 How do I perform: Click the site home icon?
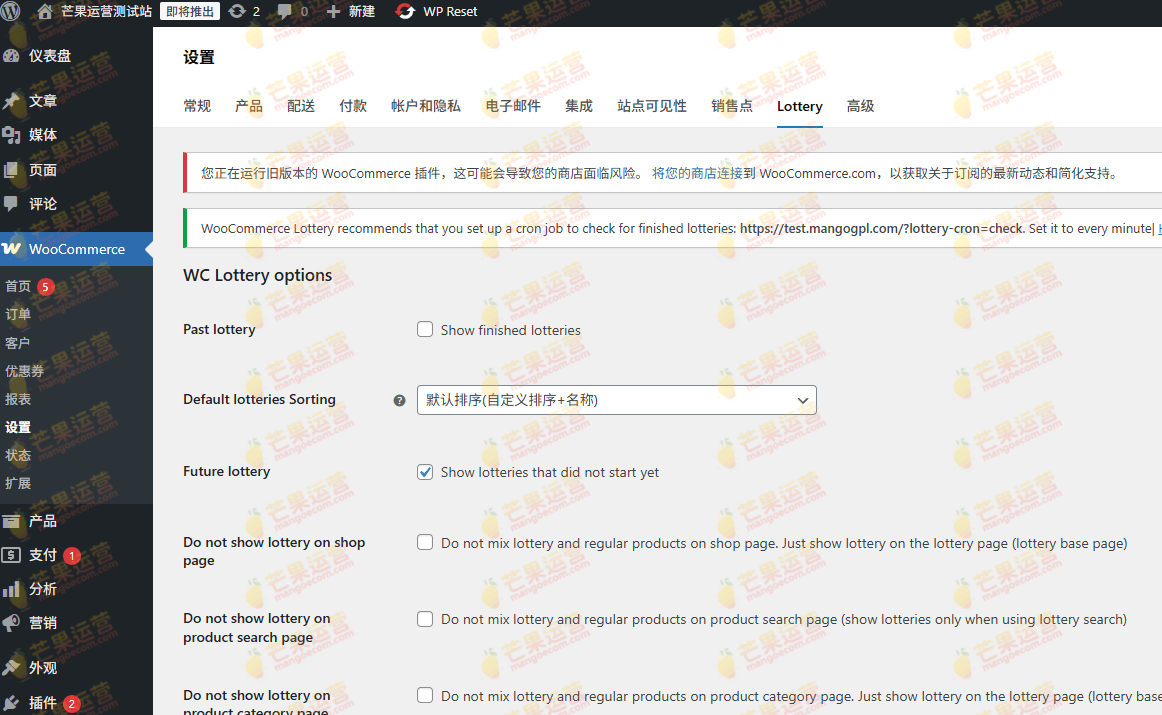point(45,11)
